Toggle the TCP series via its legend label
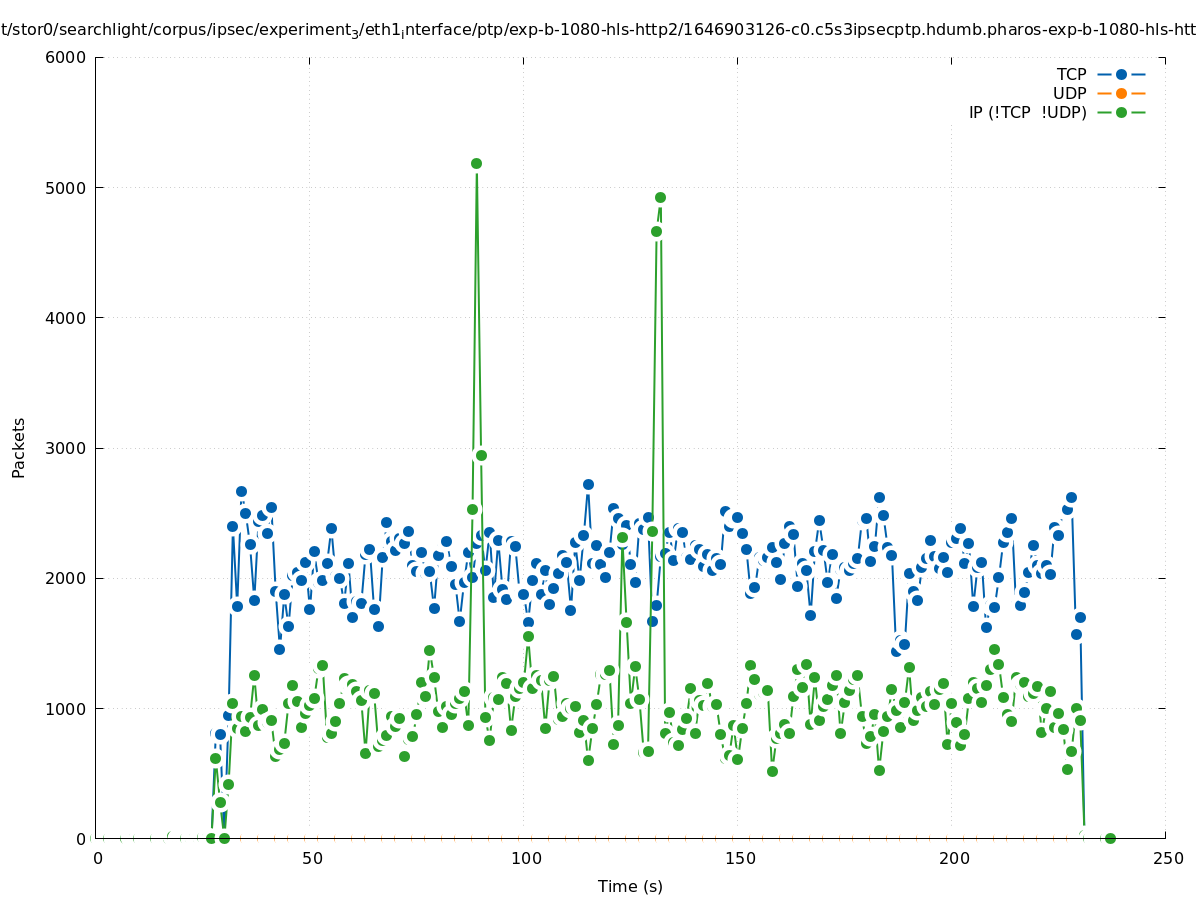 (1071, 74)
